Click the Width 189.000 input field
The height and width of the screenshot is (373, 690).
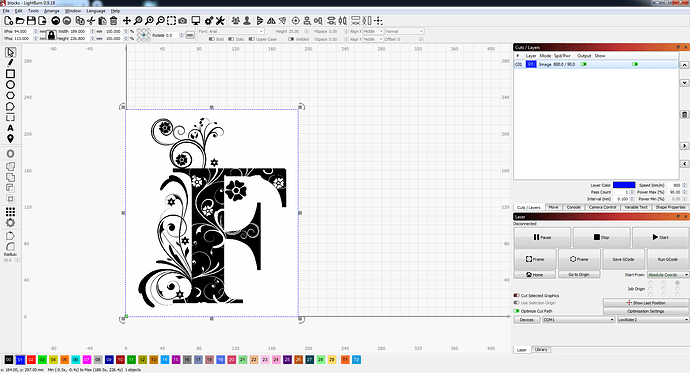click(80, 31)
